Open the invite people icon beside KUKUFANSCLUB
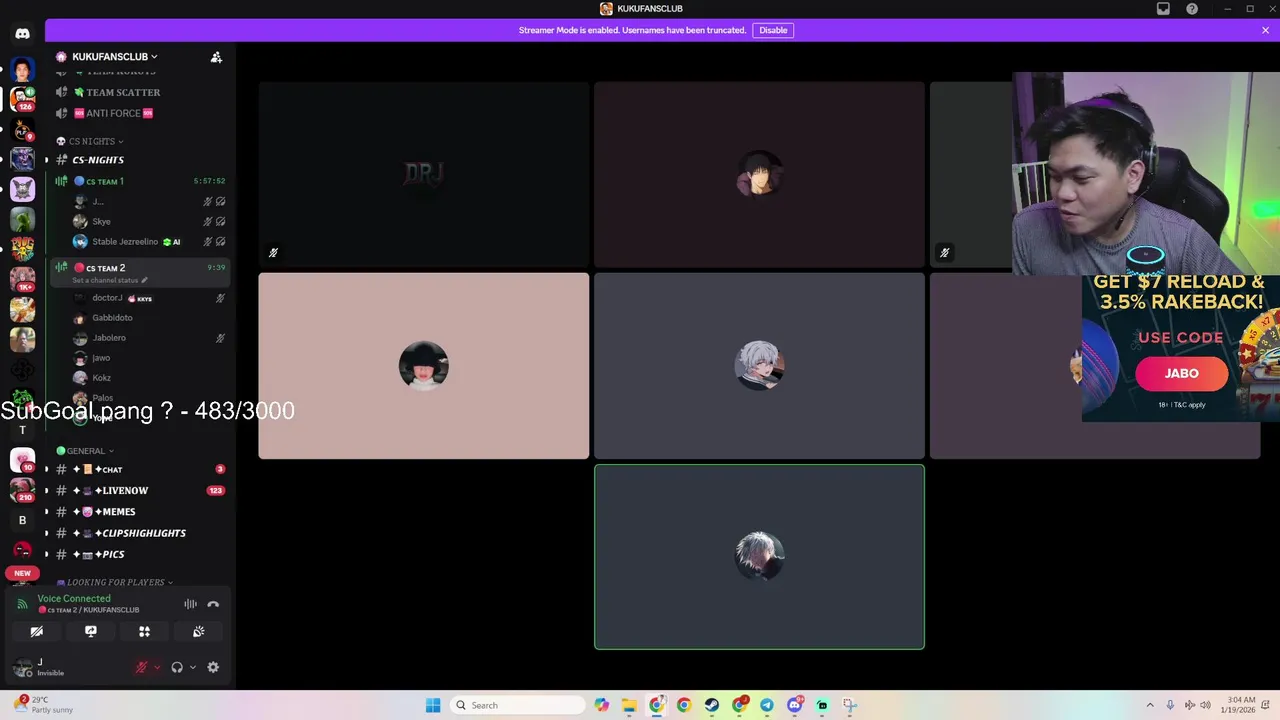1280x720 pixels. (x=216, y=57)
